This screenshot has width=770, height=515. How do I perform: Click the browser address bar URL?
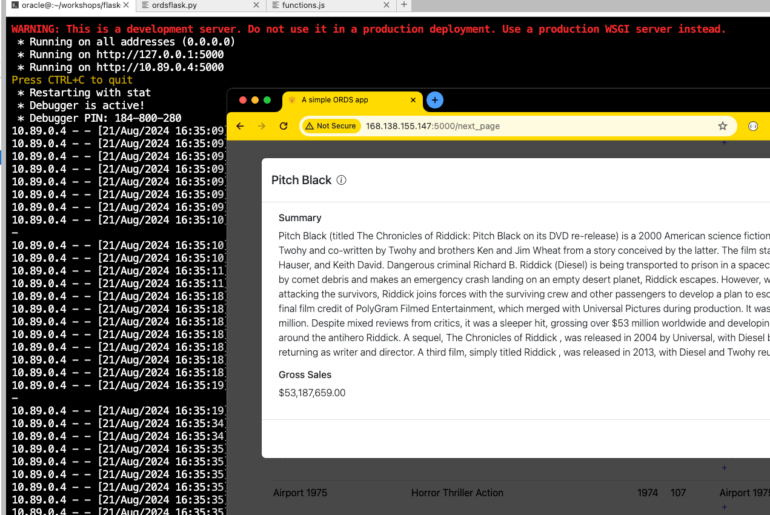(433, 126)
